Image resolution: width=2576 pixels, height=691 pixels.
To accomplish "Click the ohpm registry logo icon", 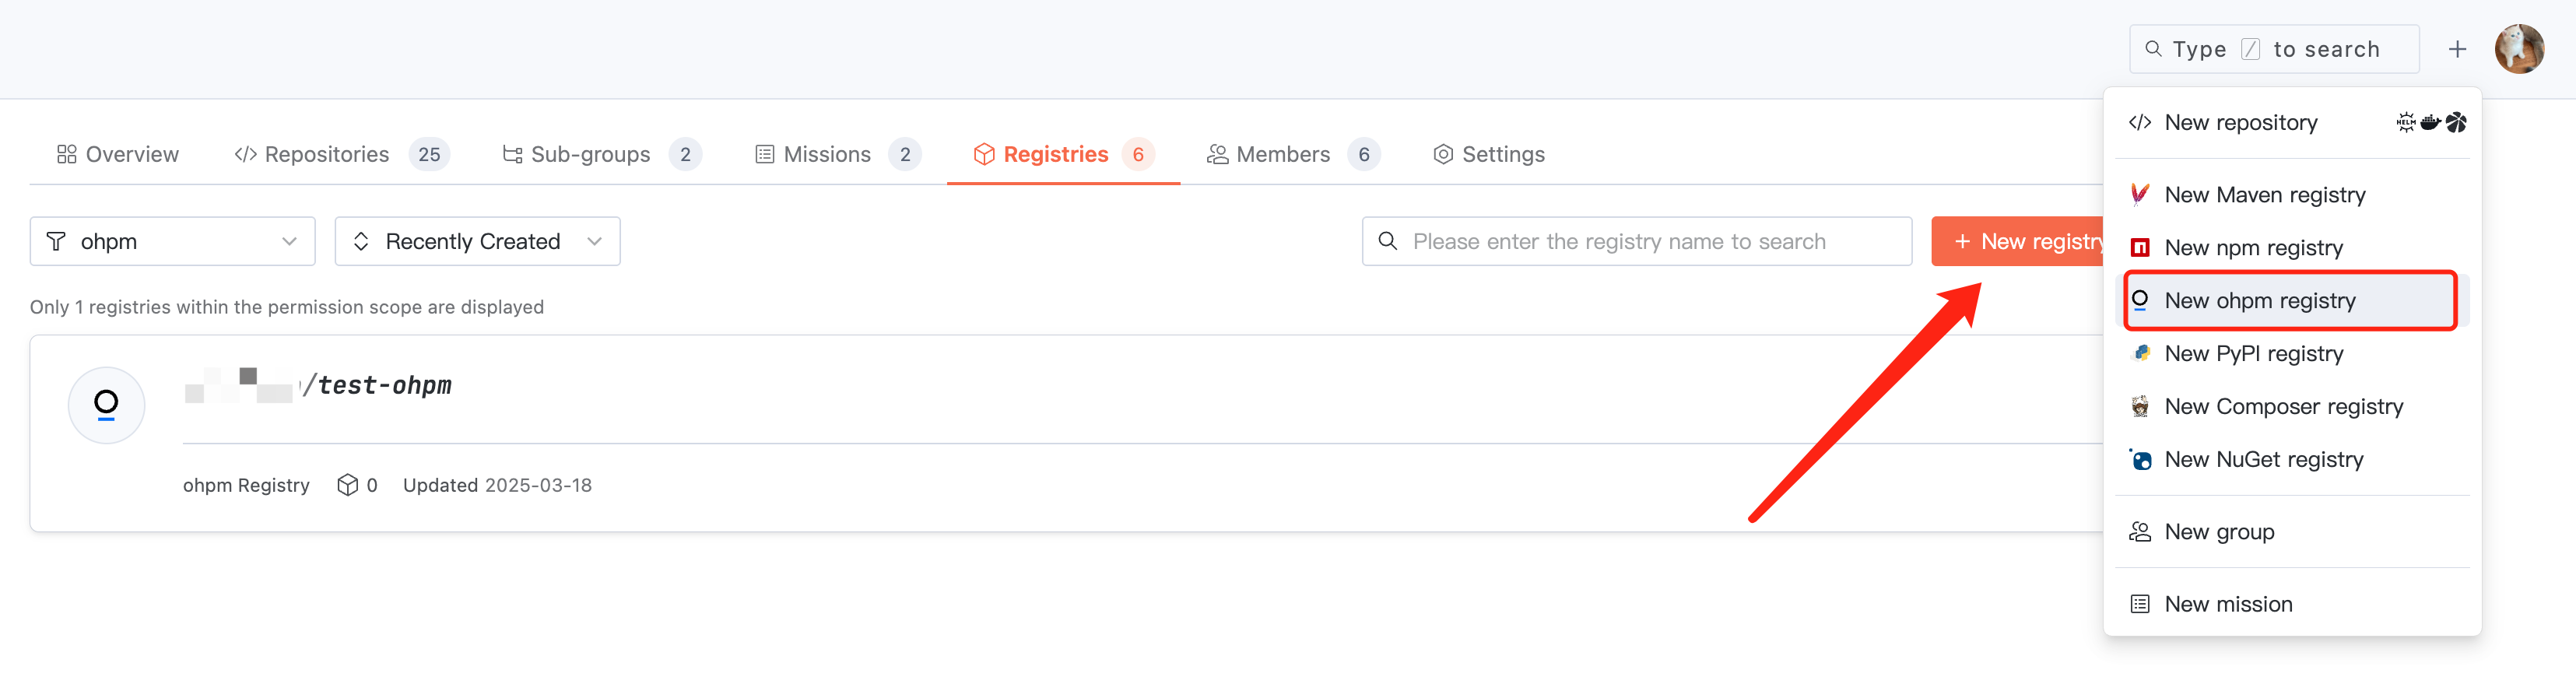I will pos(106,404).
